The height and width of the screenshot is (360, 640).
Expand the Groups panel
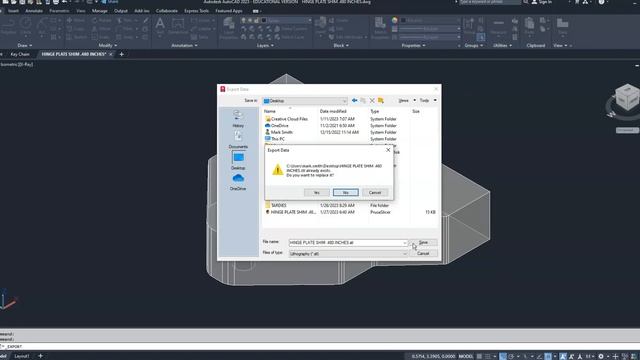coord(473,46)
